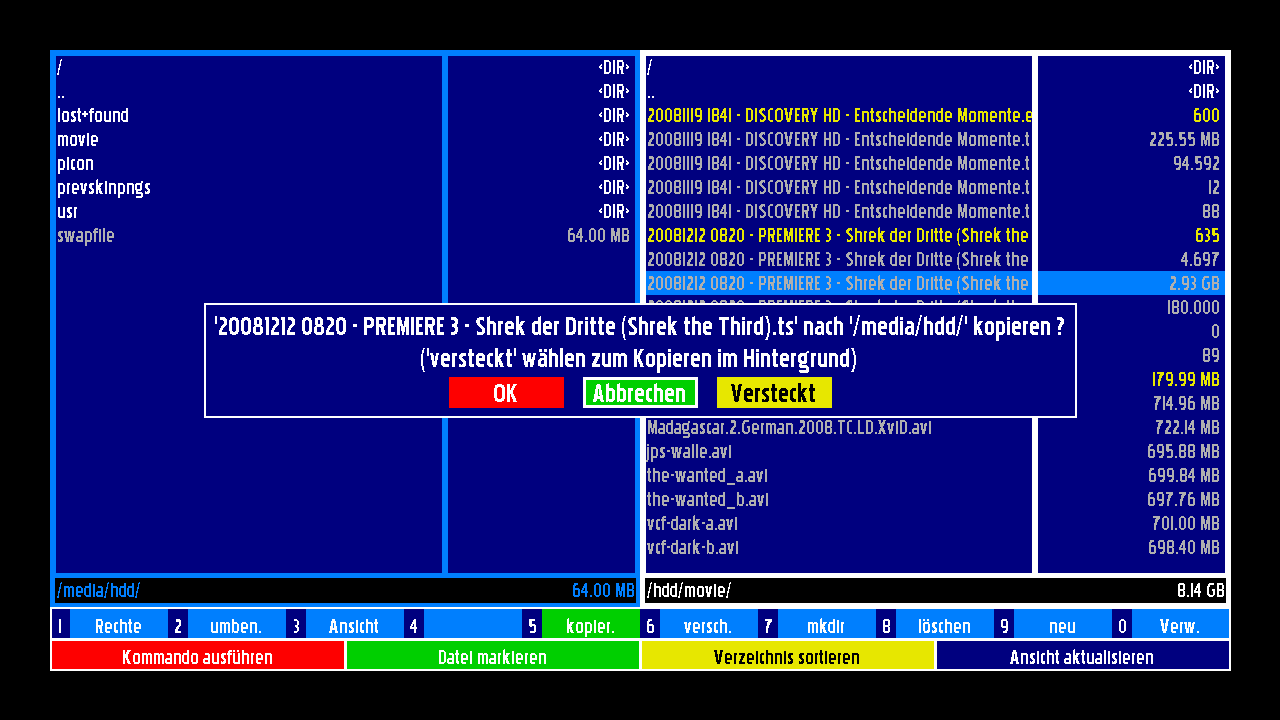The image size is (1280, 720).
Task: Click green Datei markieren bar
Action: click(492, 657)
